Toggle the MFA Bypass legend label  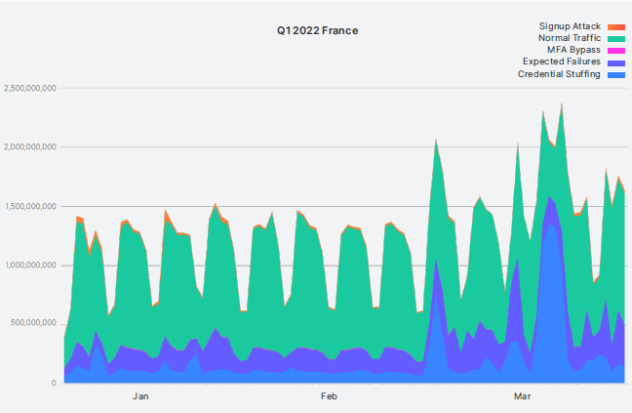pyautogui.click(x=574, y=50)
